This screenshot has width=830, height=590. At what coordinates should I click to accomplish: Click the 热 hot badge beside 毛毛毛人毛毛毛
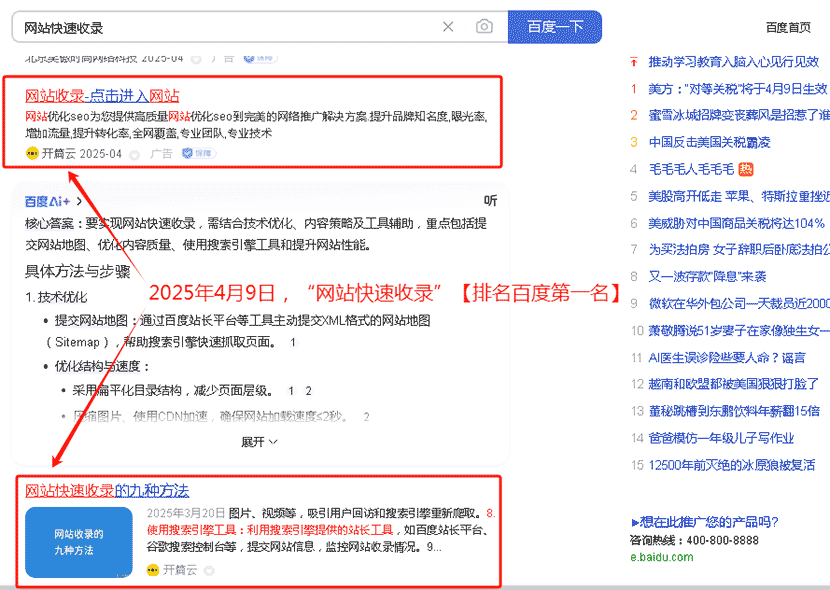[745, 169]
